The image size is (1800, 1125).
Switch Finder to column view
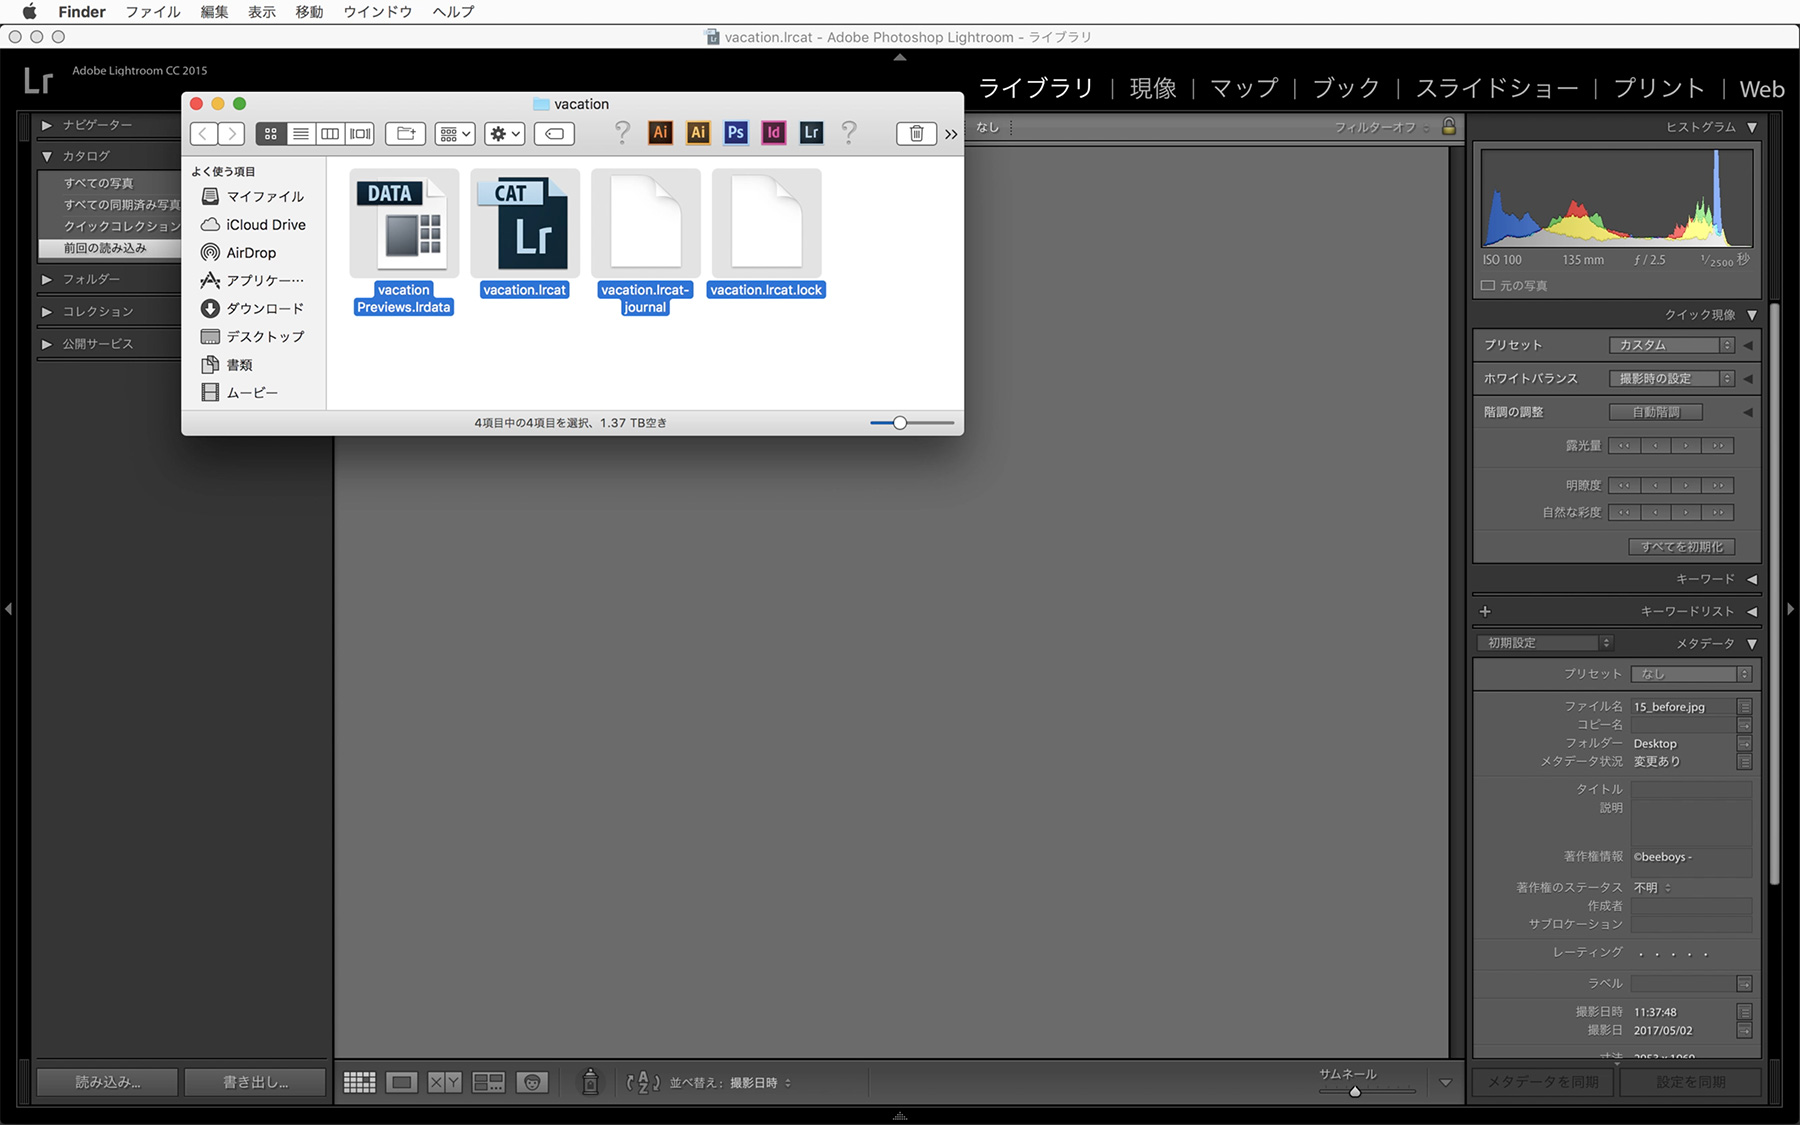coord(330,133)
